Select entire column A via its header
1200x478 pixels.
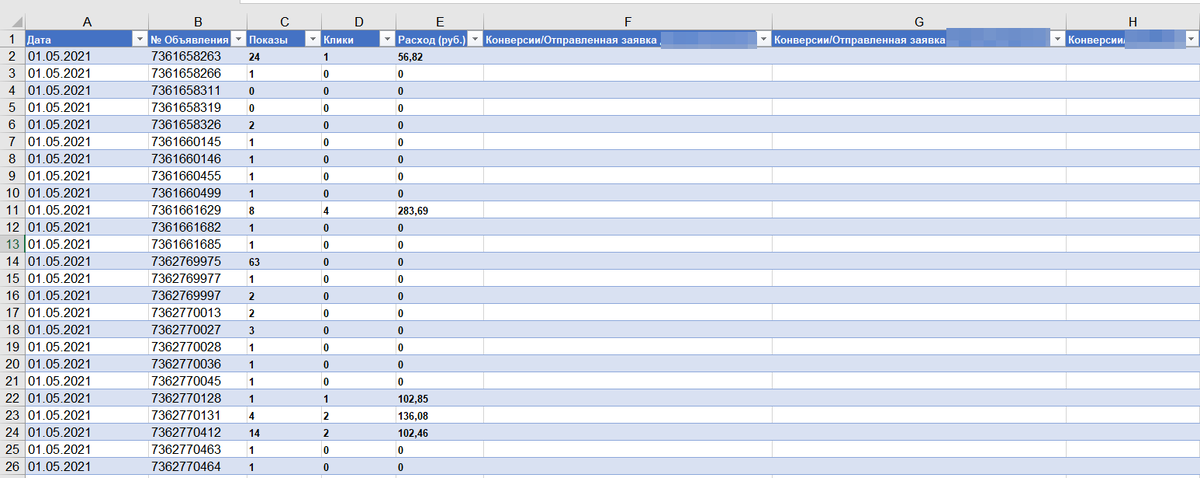tap(87, 21)
